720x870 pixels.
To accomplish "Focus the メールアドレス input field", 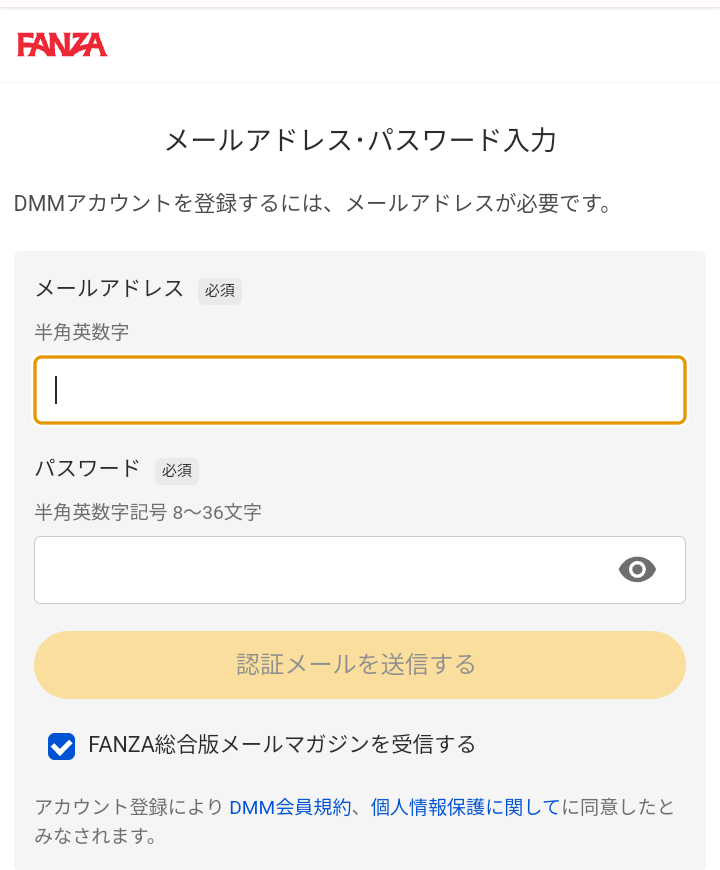I will [x=360, y=390].
